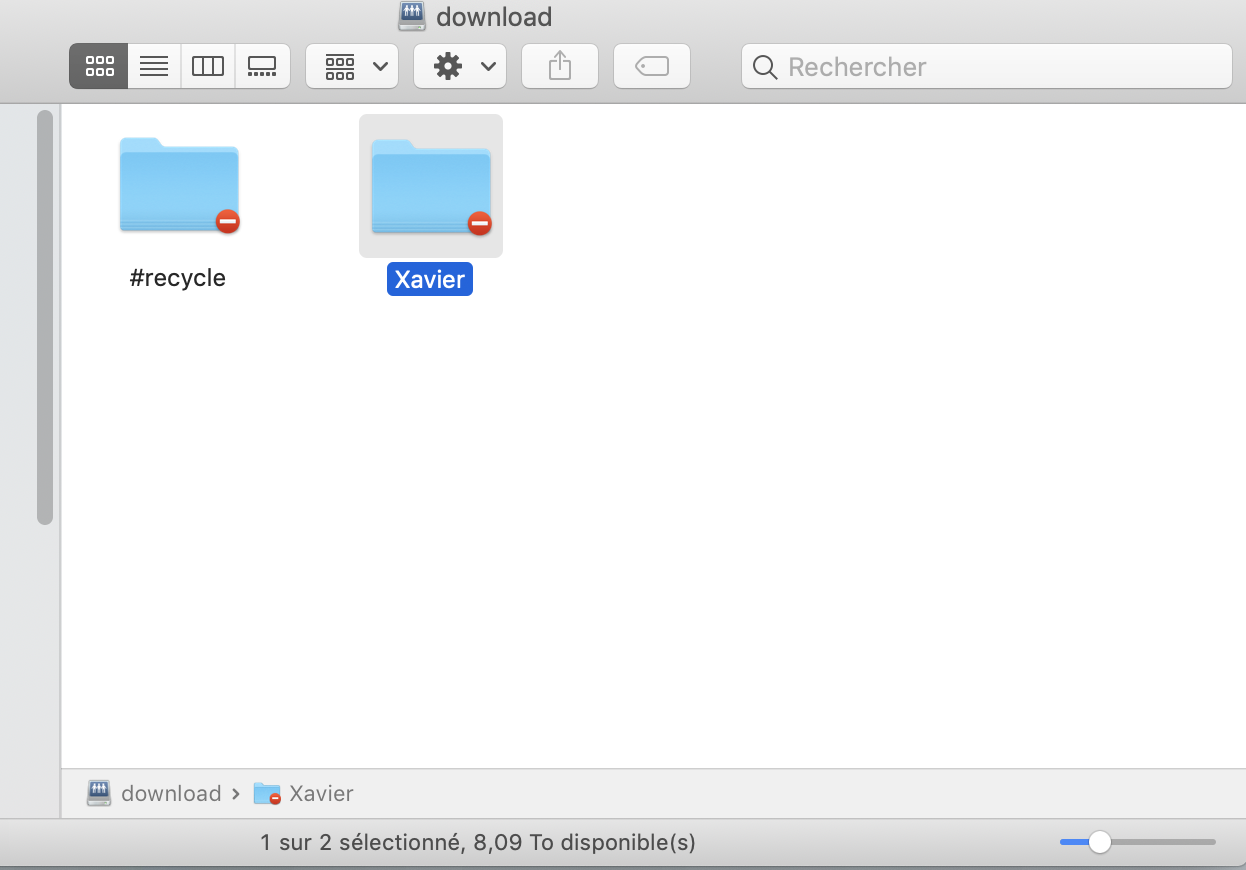Click the #recycle folder name label
This screenshot has height=870, width=1246.
coord(178,278)
